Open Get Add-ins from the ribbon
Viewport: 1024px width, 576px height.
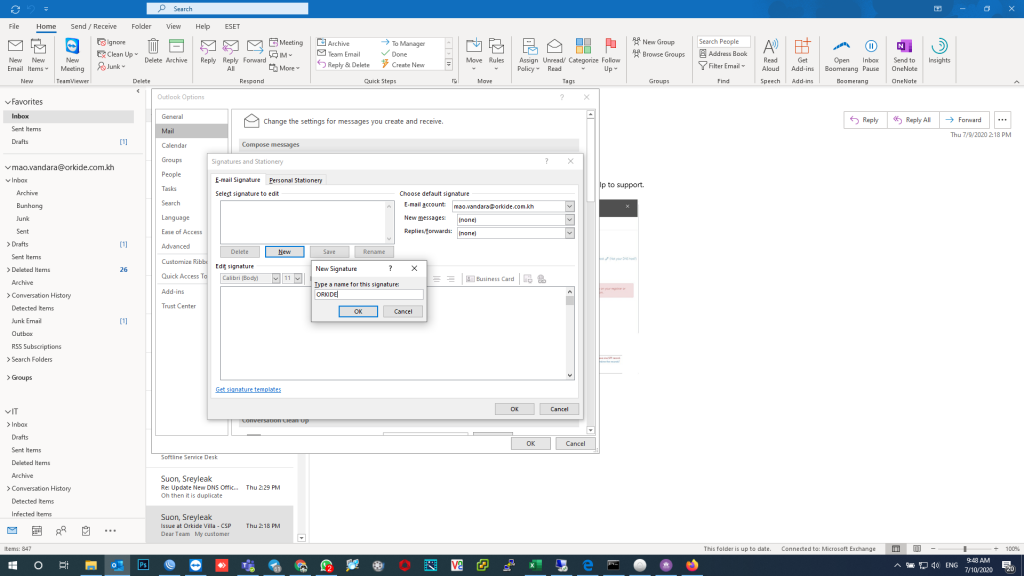tap(801, 52)
